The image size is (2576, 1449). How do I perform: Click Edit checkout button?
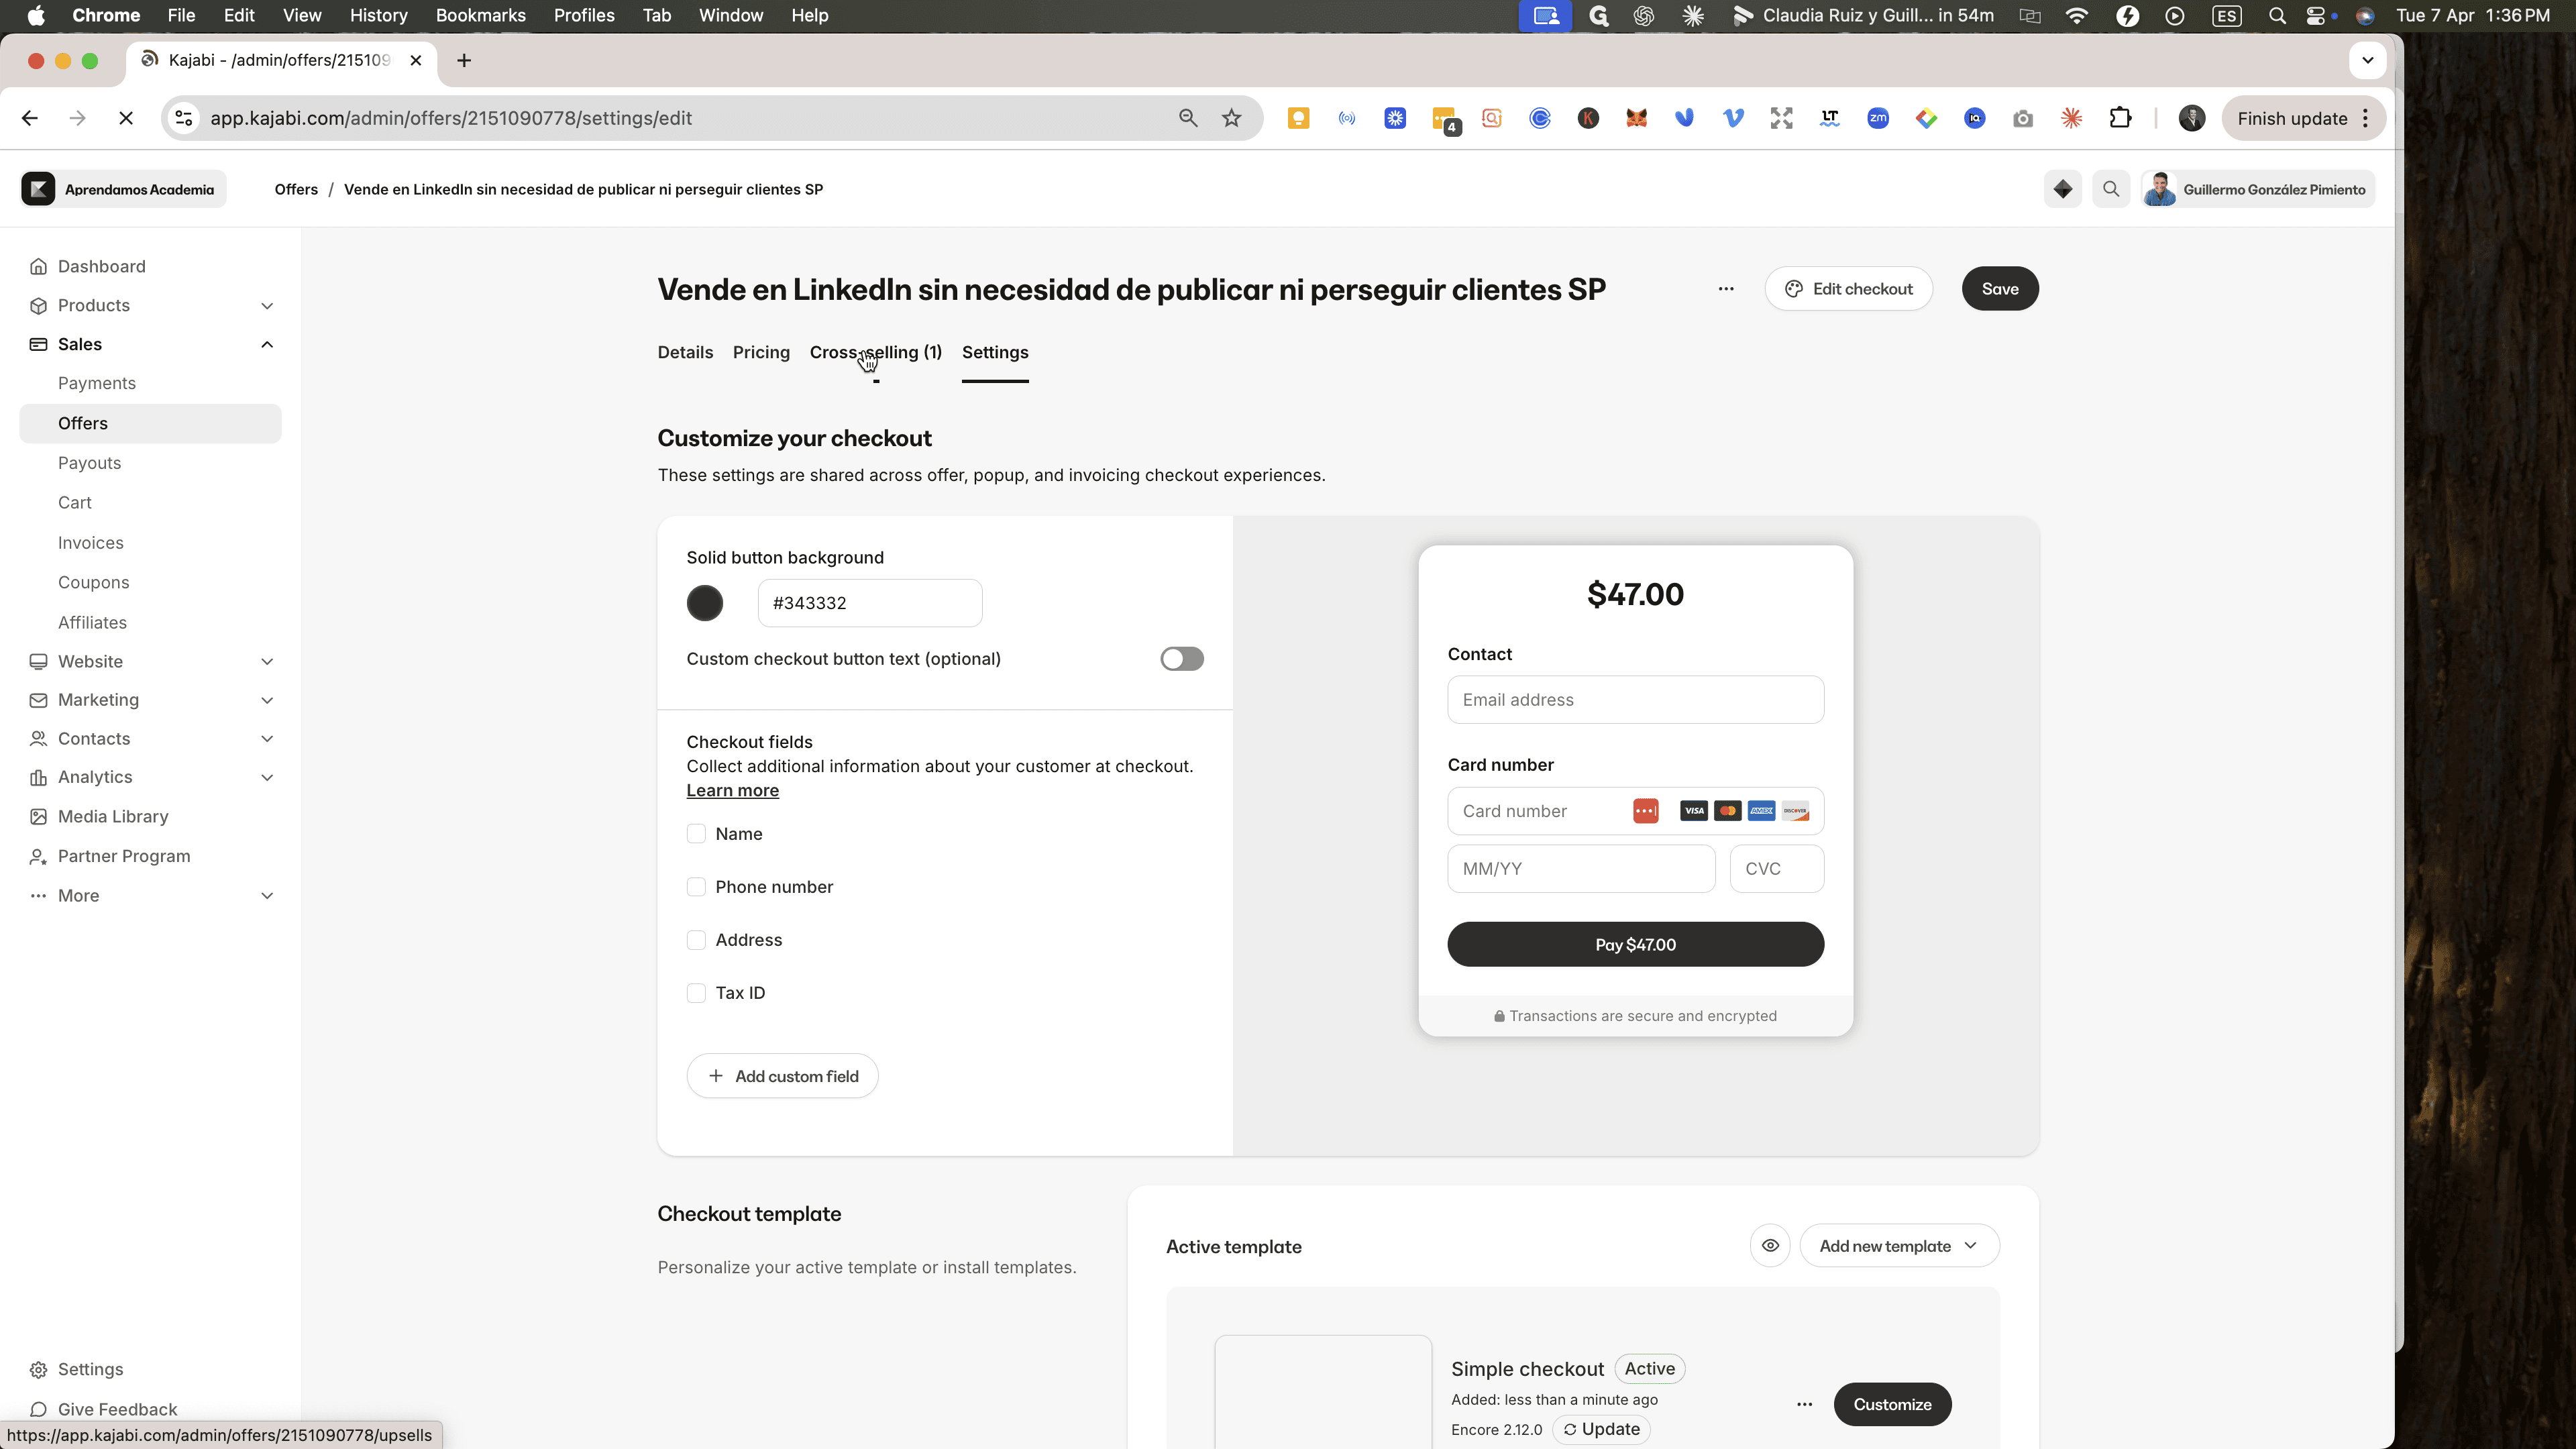(x=1849, y=289)
